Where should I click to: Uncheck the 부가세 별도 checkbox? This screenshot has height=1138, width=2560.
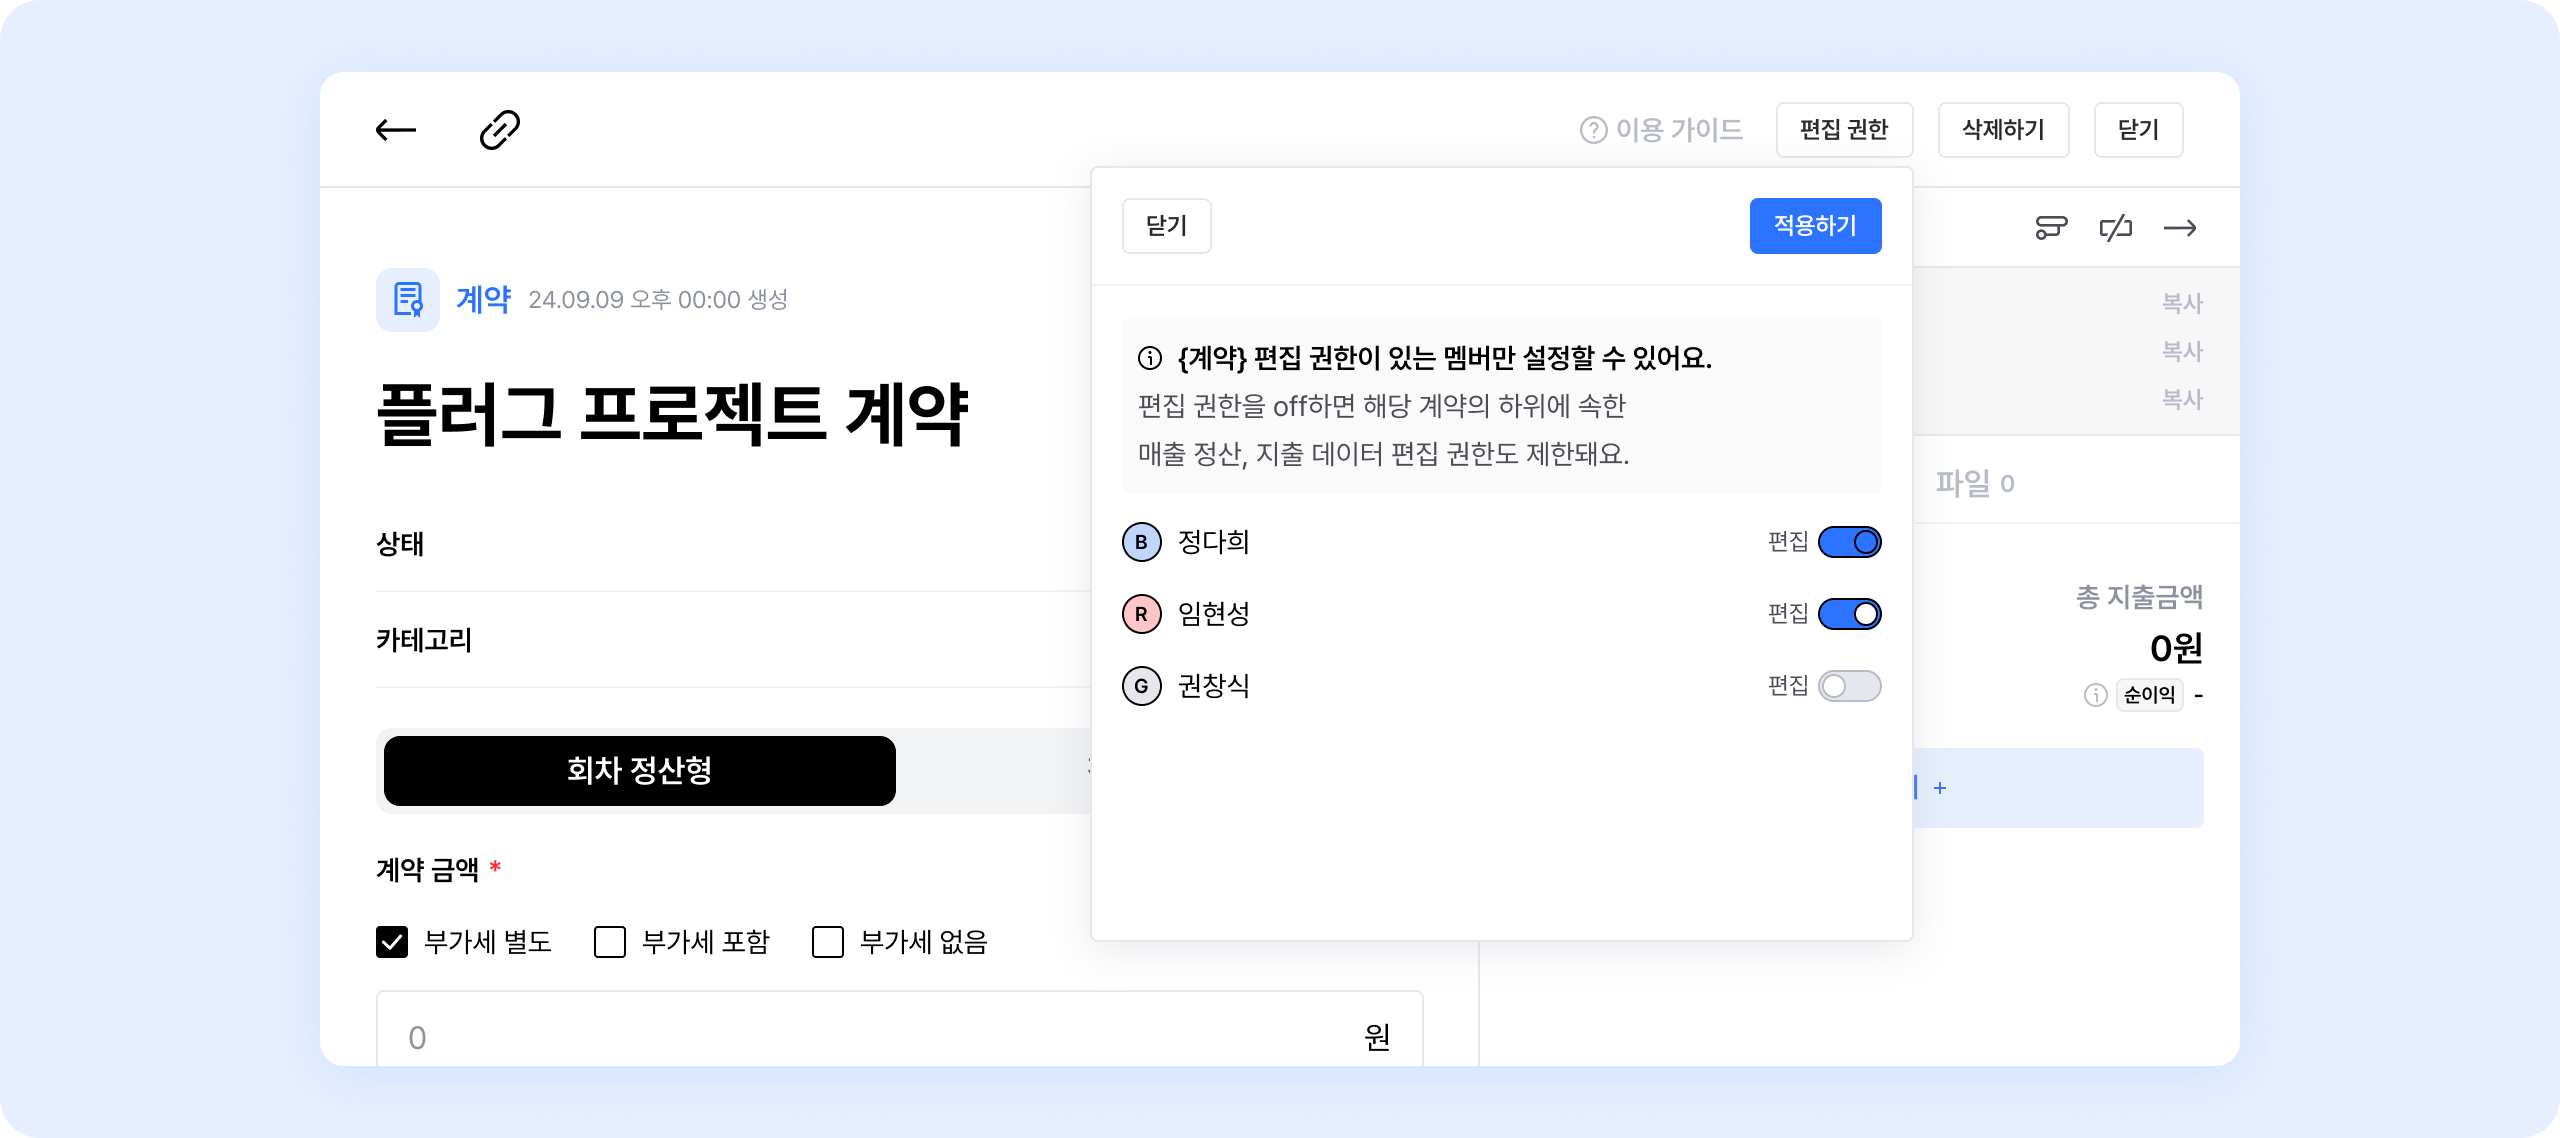click(x=392, y=942)
